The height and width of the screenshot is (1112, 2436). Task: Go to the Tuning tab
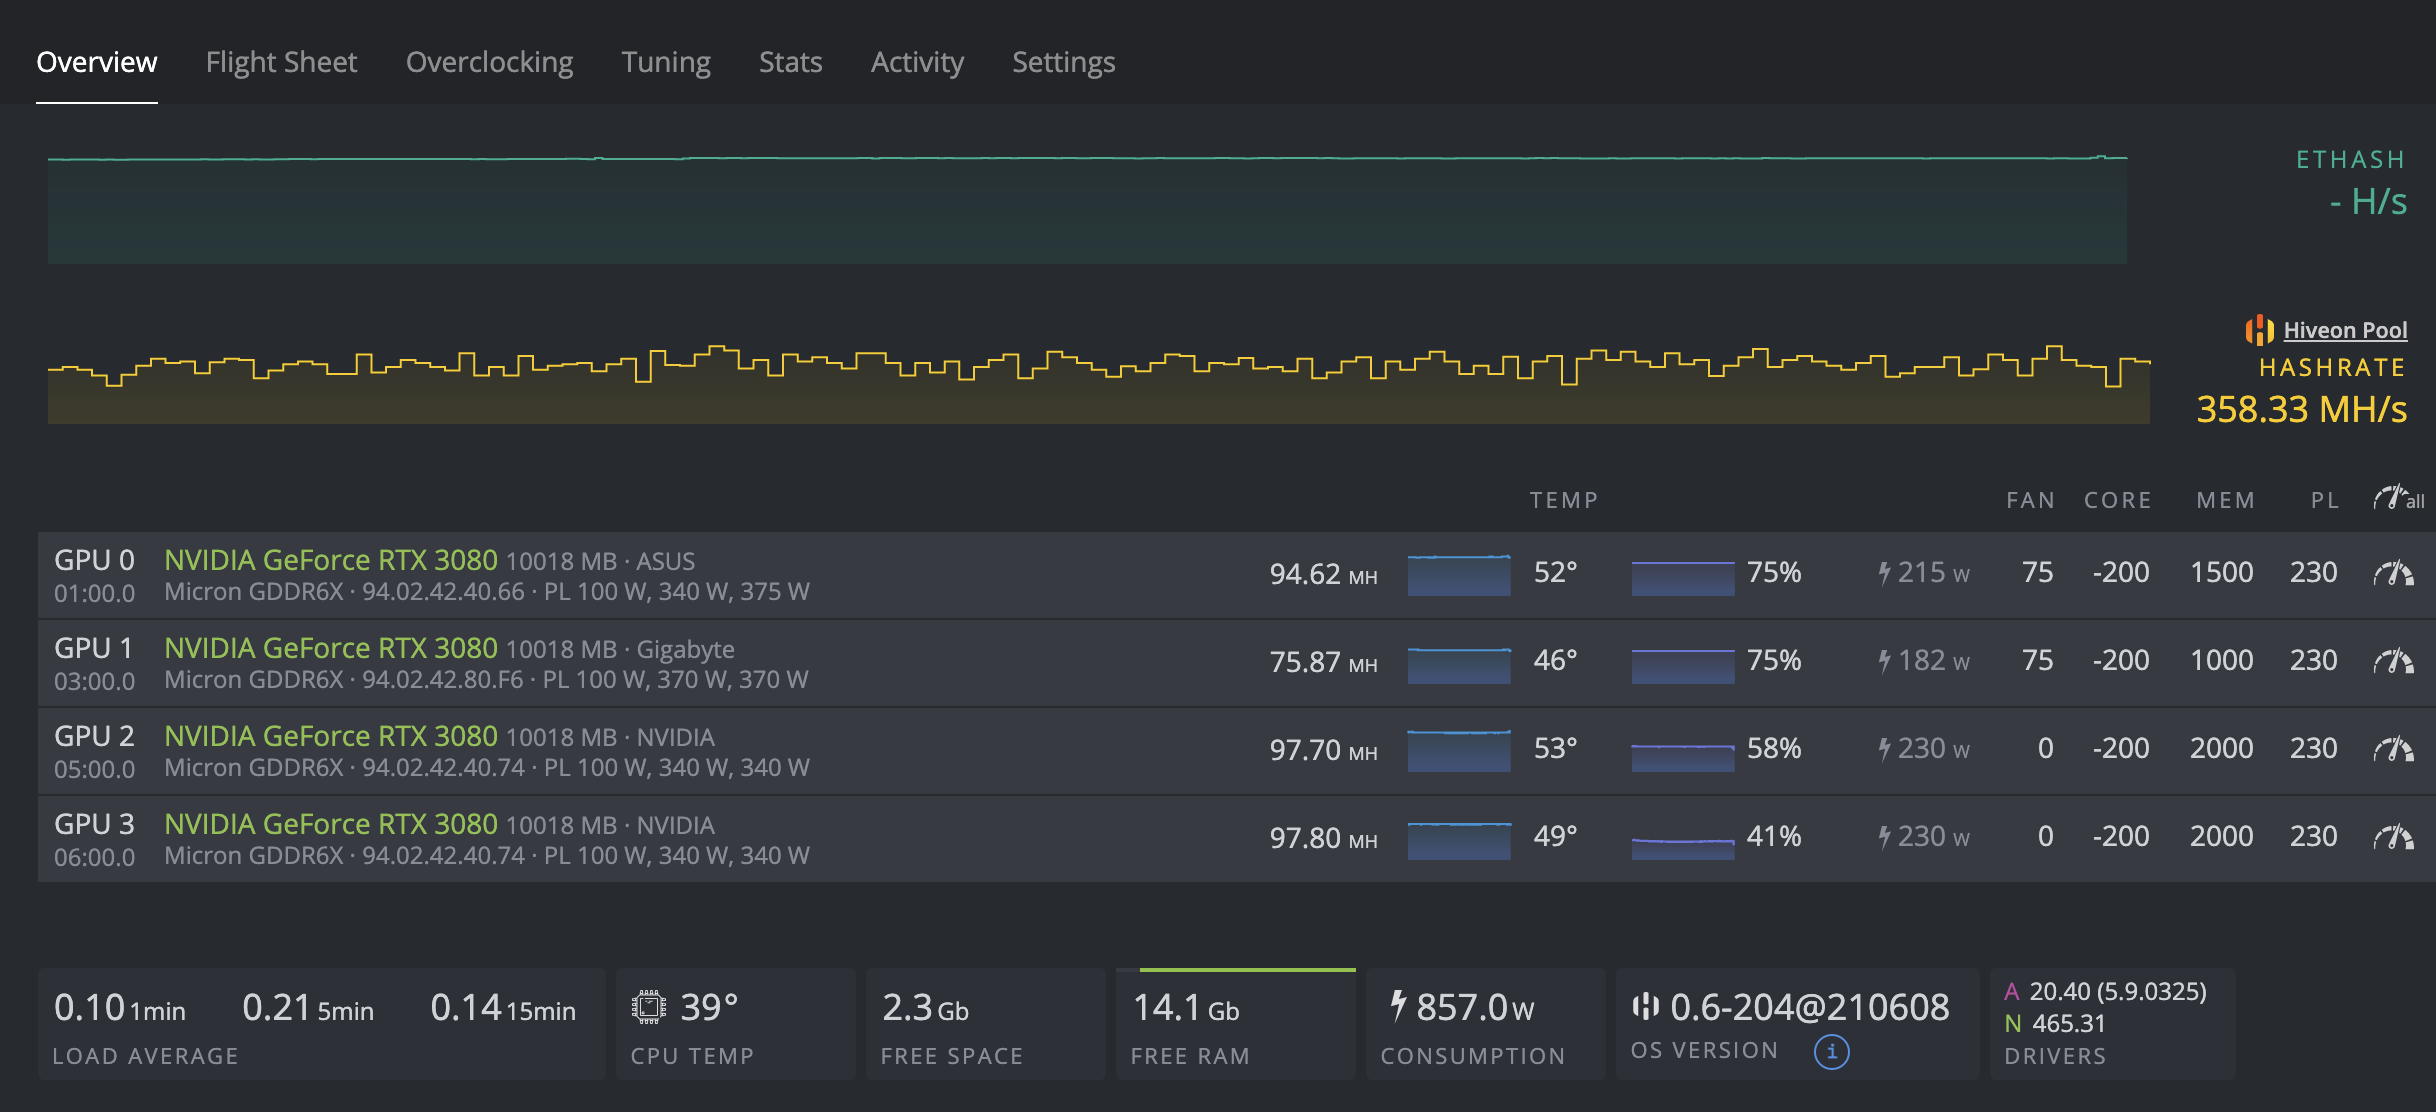[x=666, y=62]
